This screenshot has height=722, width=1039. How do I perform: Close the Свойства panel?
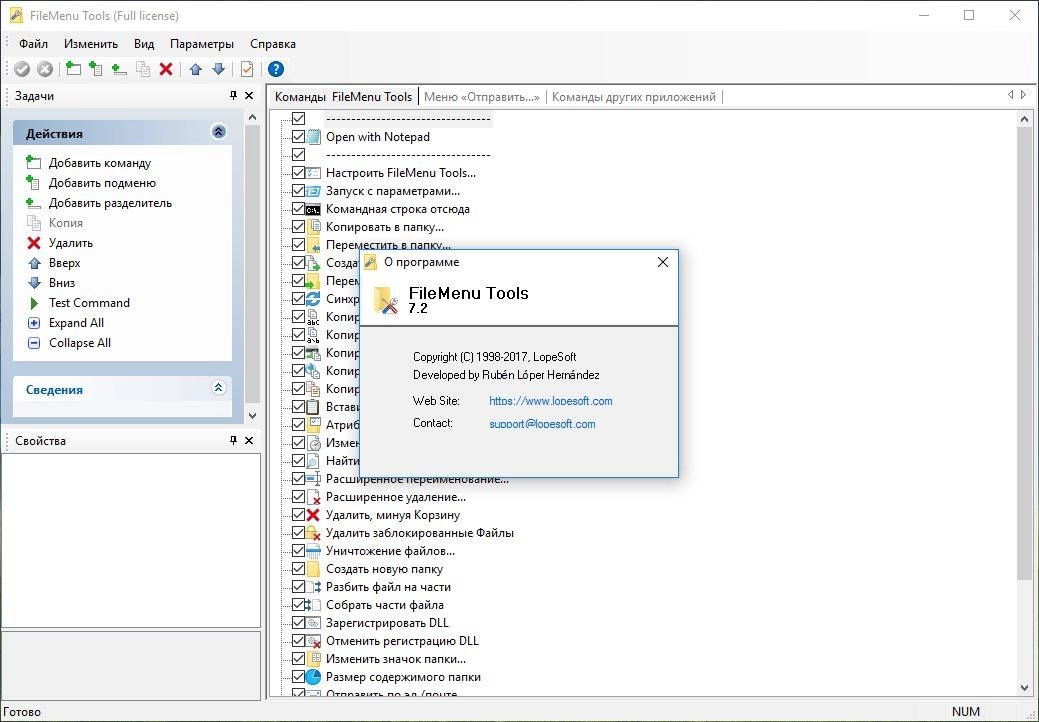click(x=249, y=440)
